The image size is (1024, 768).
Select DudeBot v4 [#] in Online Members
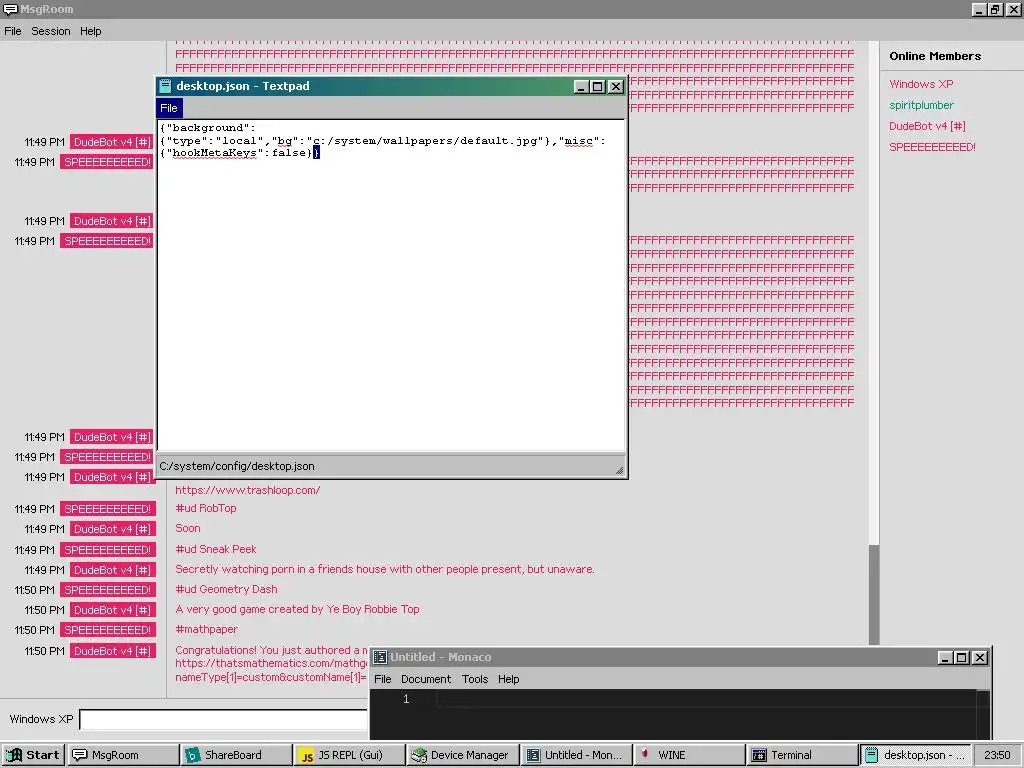[927, 126]
